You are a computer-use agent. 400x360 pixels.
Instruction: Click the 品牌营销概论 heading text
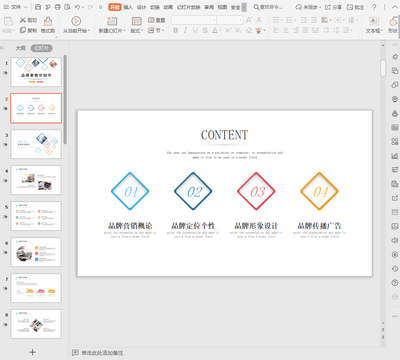[x=130, y=226]
